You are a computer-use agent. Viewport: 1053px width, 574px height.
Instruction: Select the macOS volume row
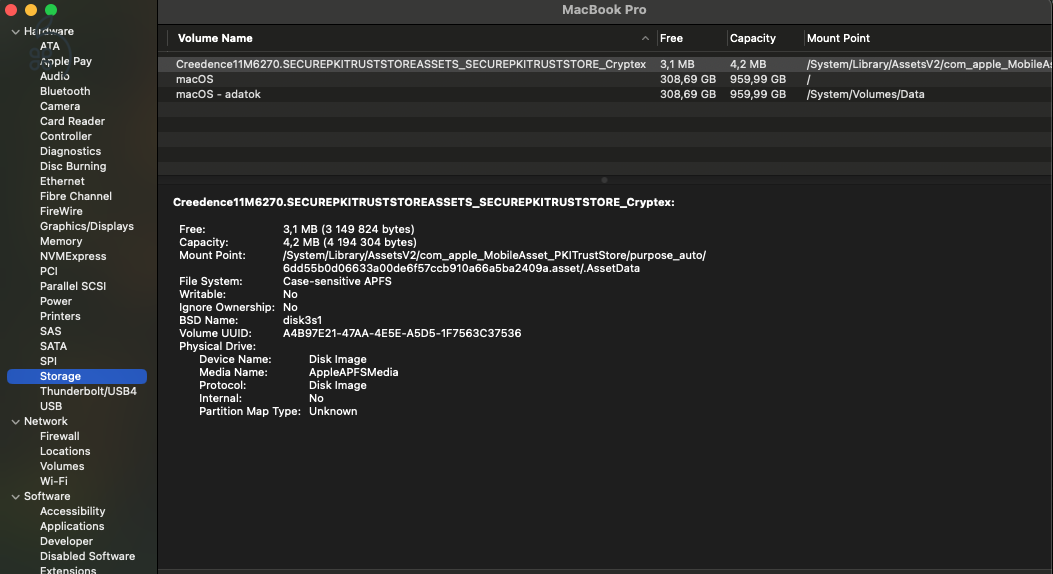click(x=605, y=79)
